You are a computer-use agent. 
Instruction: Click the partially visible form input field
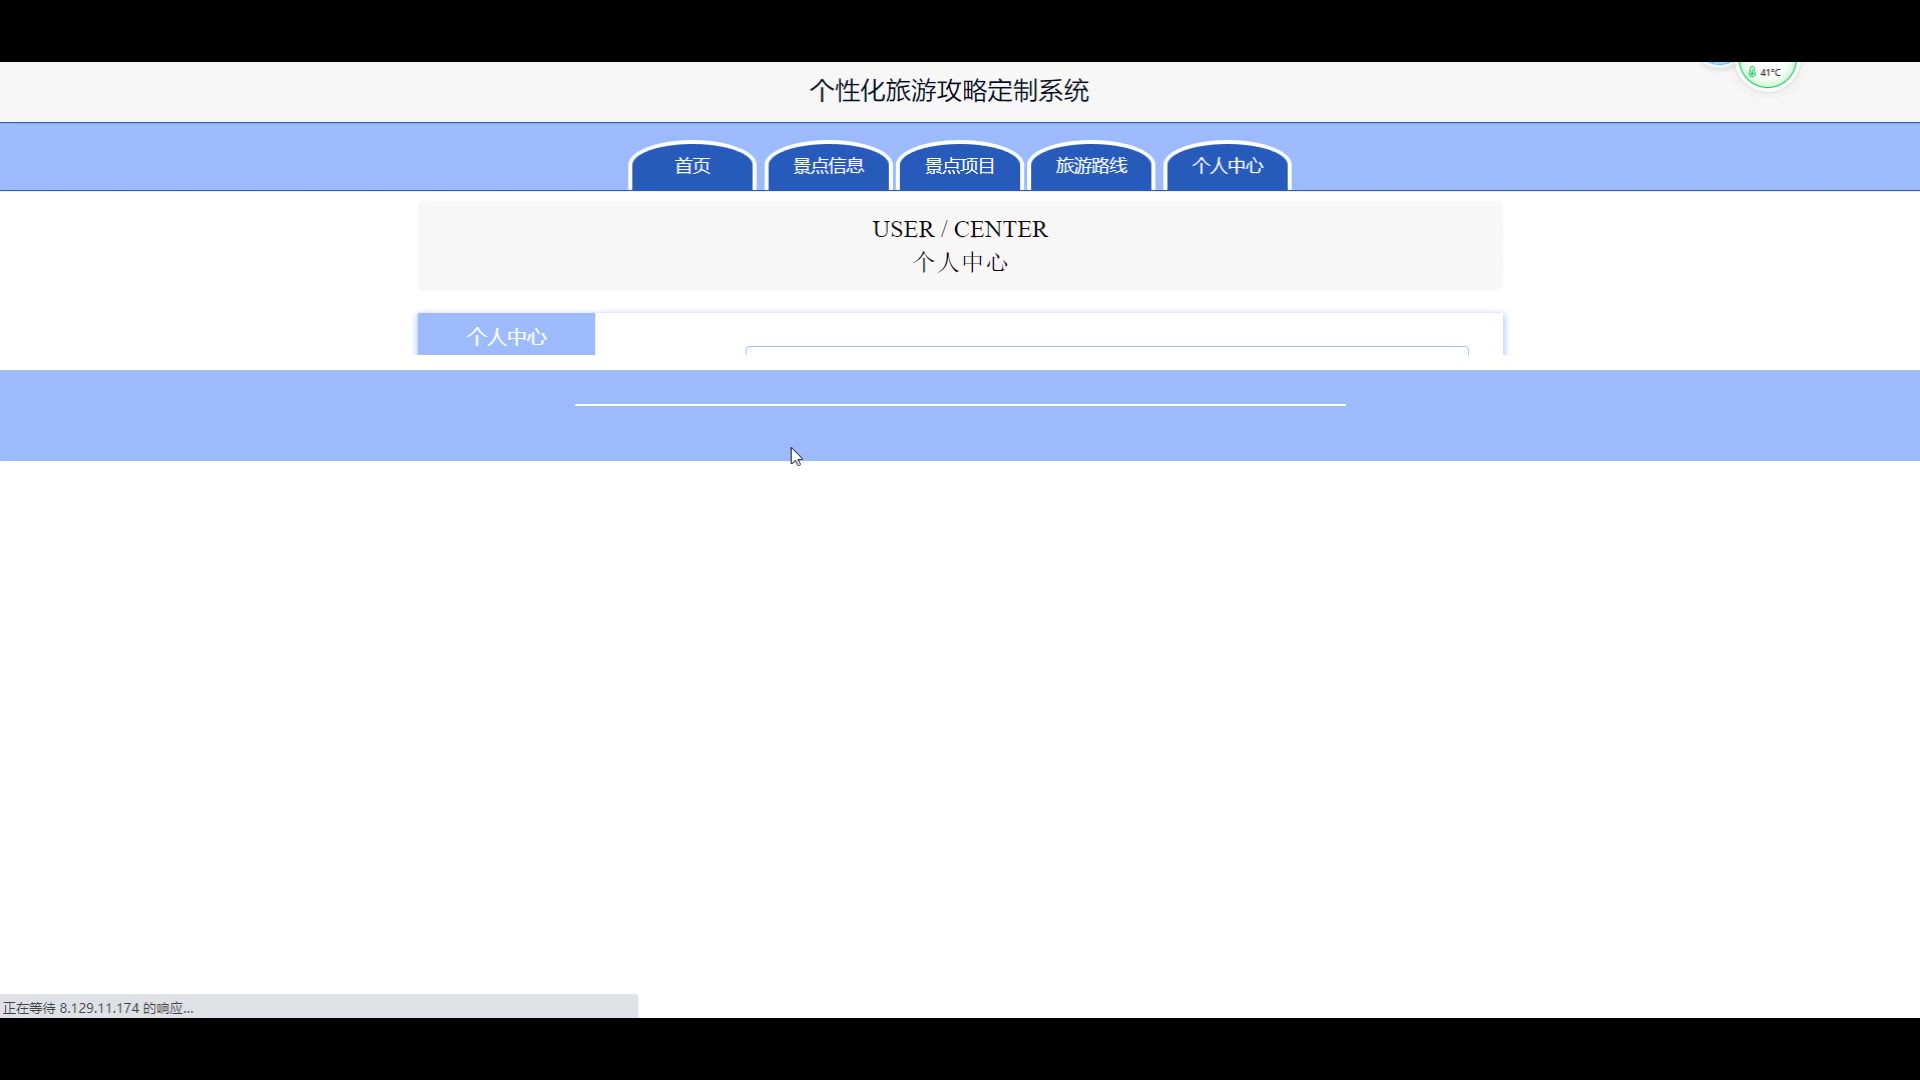pyautogui.click(x=1106, y=350)
